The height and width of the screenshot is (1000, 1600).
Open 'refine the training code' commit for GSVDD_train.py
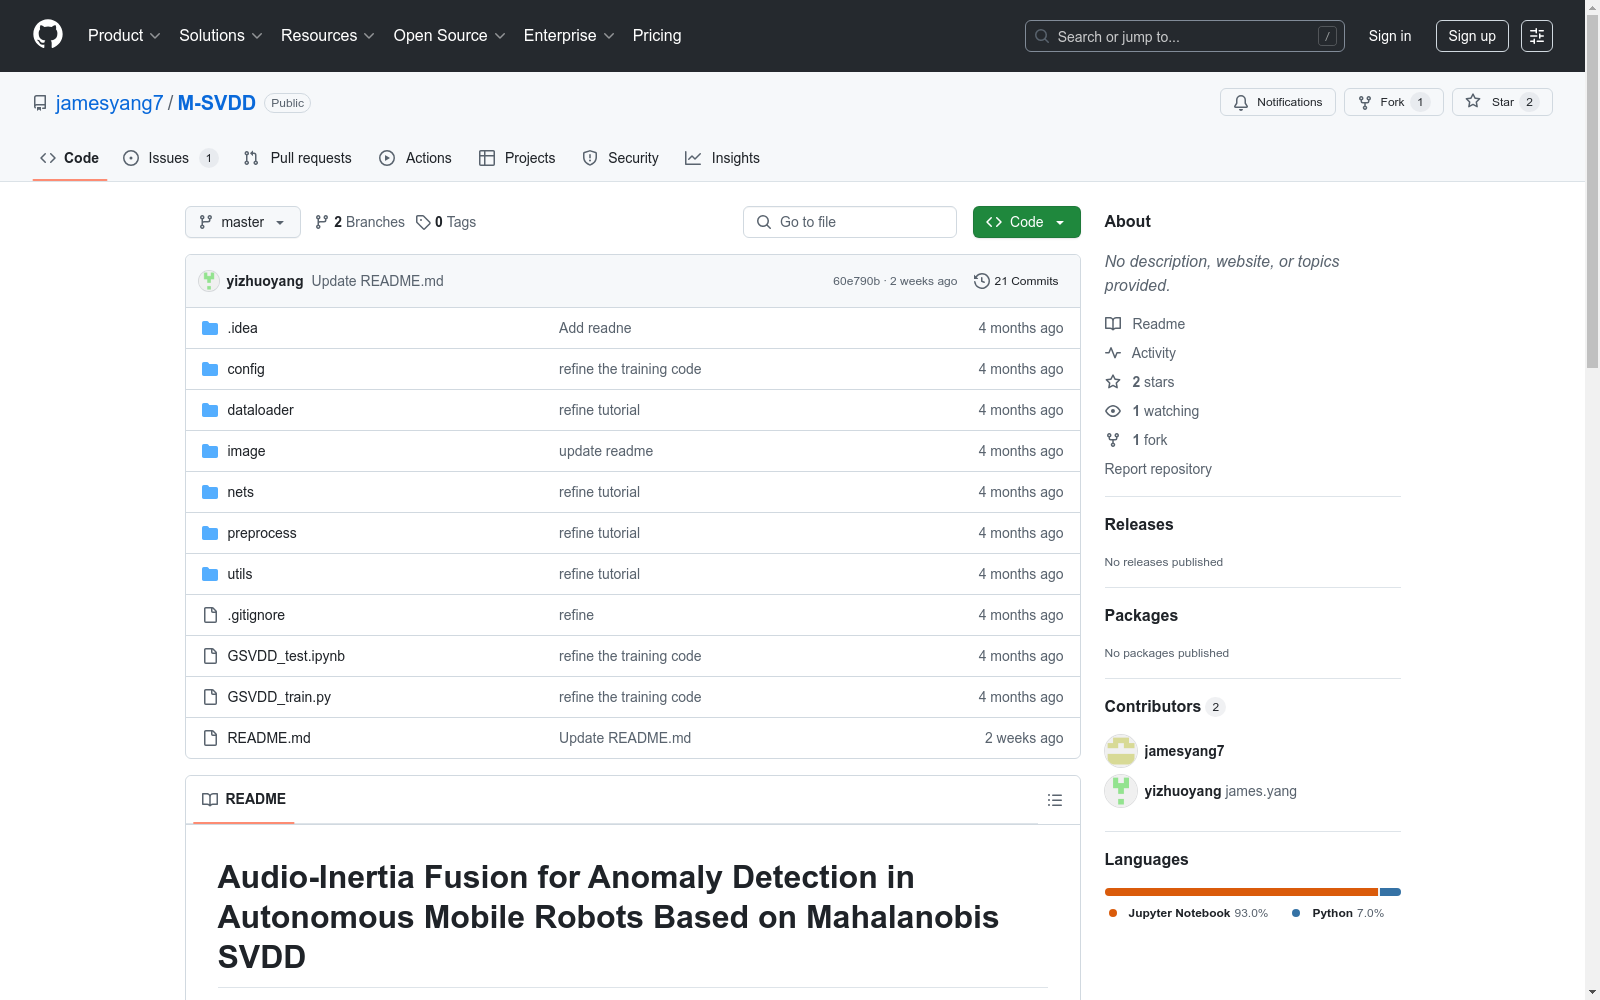(630, 697)
